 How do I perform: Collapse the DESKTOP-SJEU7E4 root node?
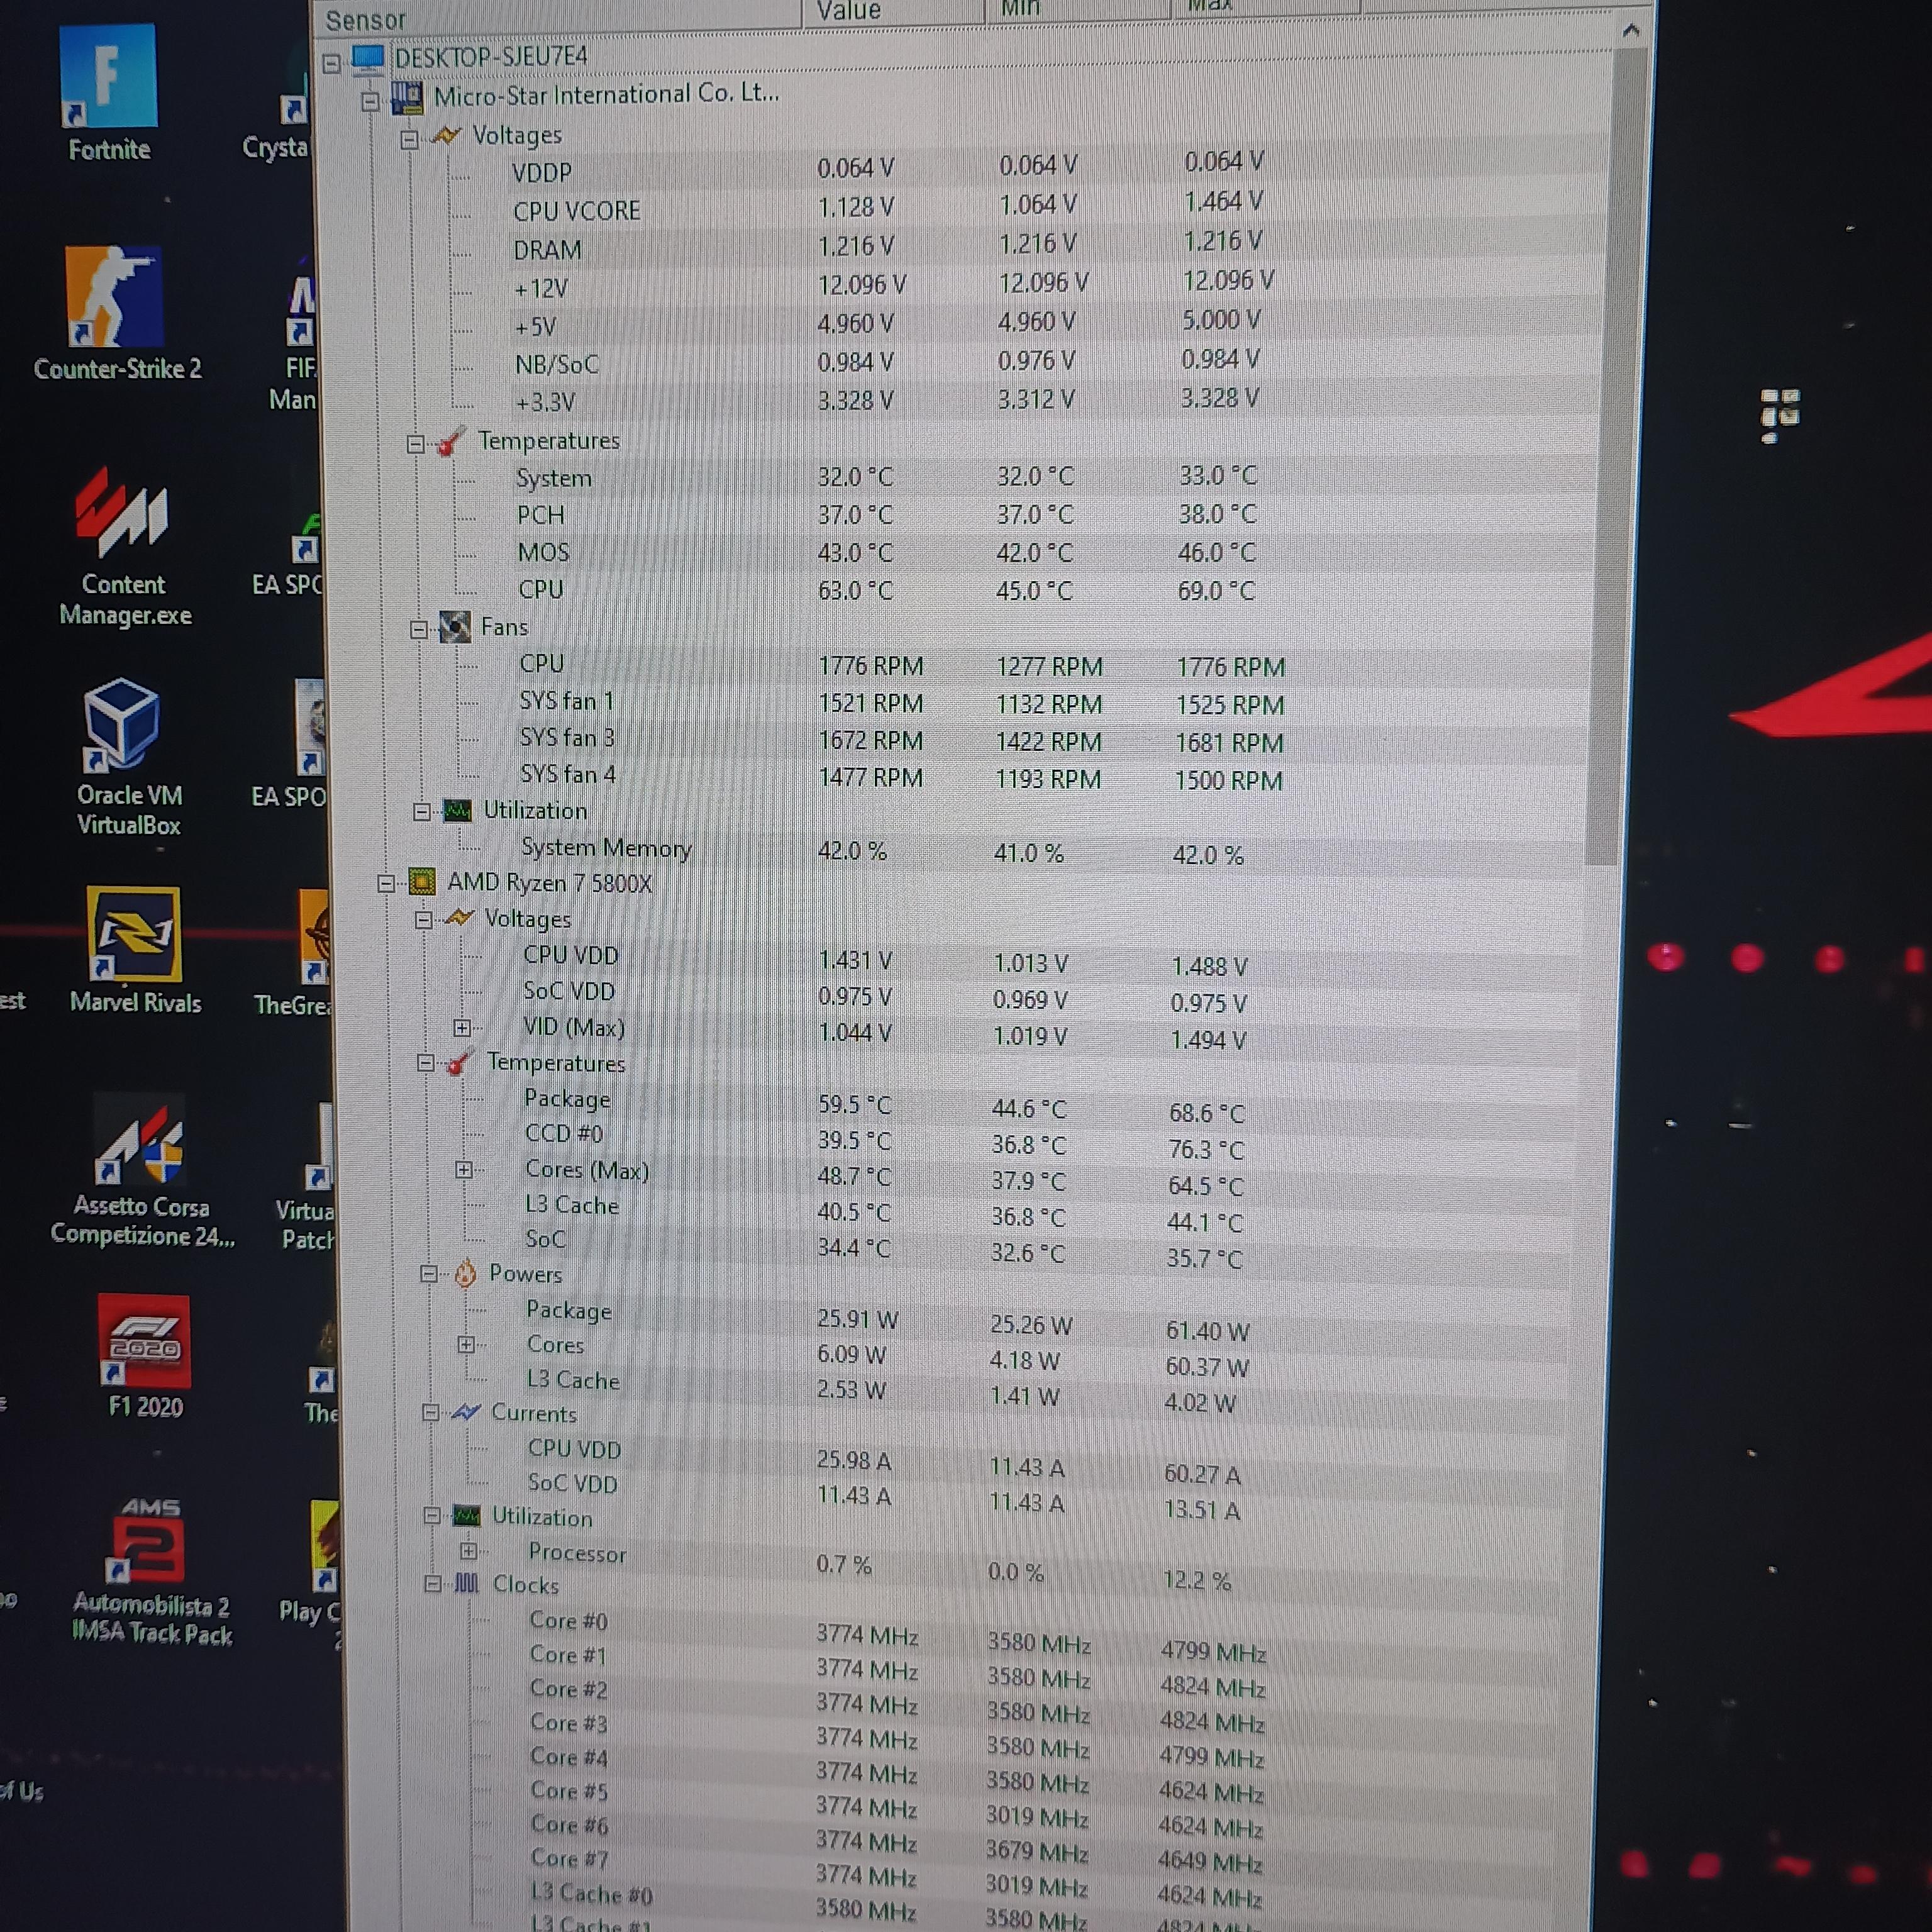pos(332,64)
